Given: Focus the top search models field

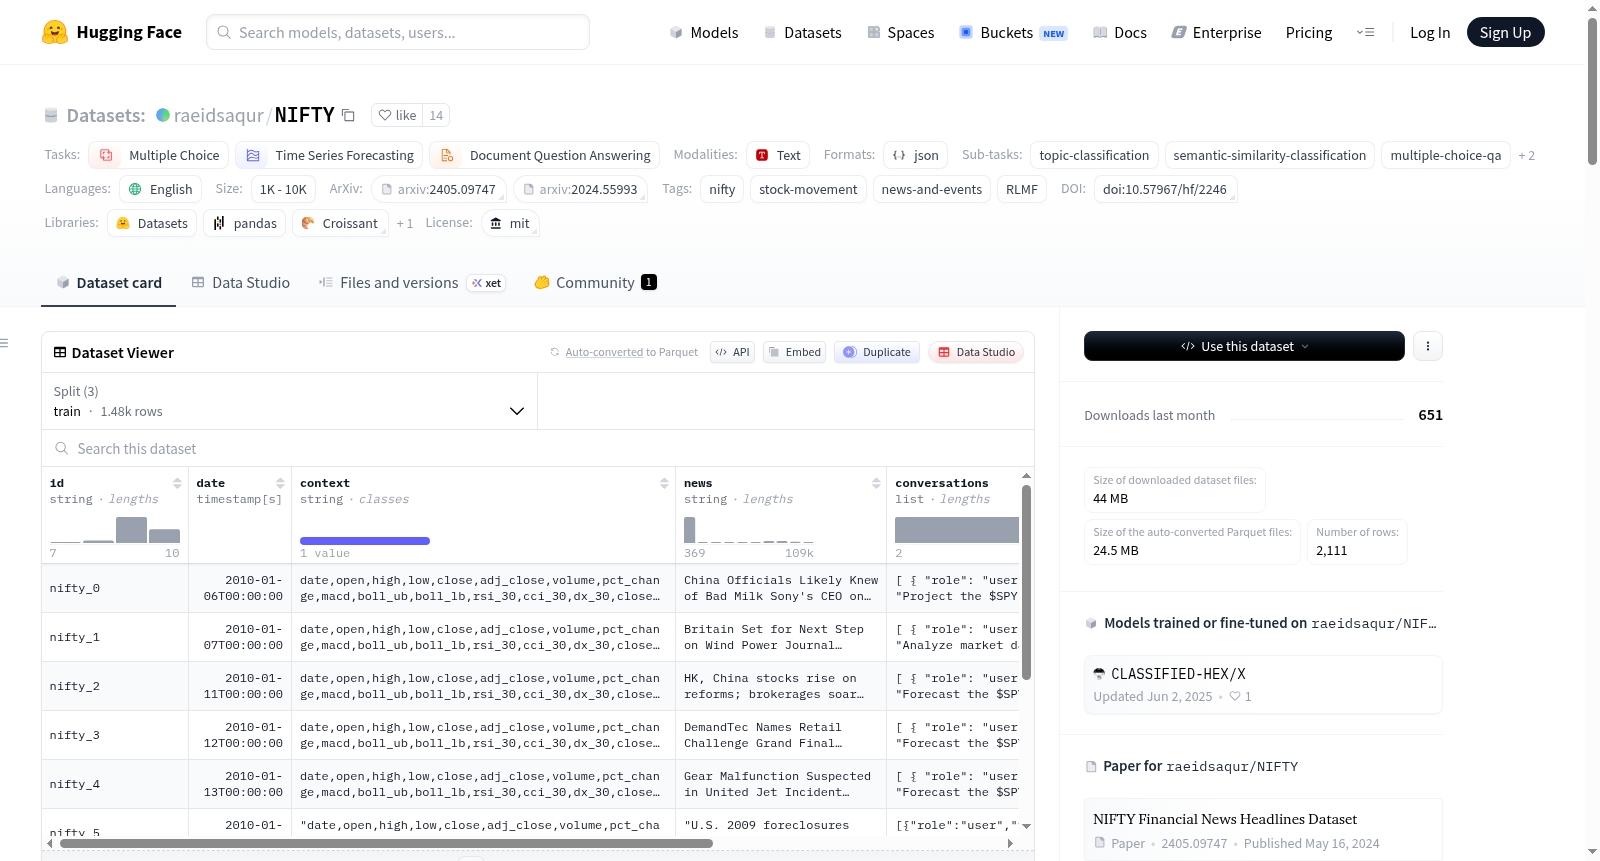Looking at the screenshot, I should tap(398, 32).
